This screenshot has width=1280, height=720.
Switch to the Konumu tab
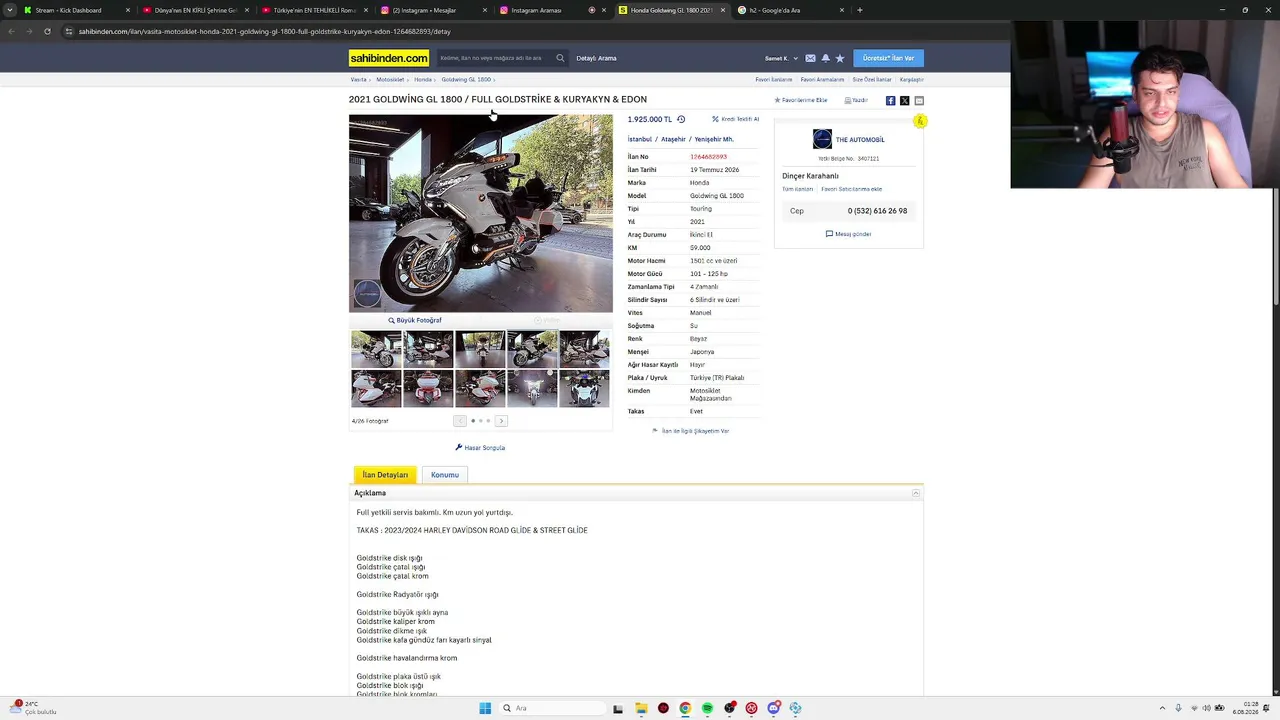[x=445, y=475]
